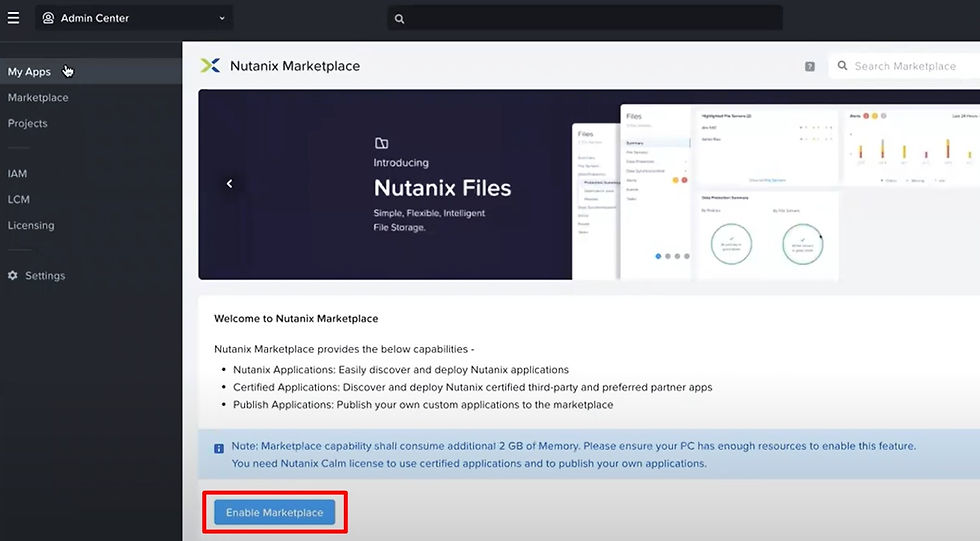
Task: Click the top global search field
Action: pyautogui.click(x=584, y=18)
